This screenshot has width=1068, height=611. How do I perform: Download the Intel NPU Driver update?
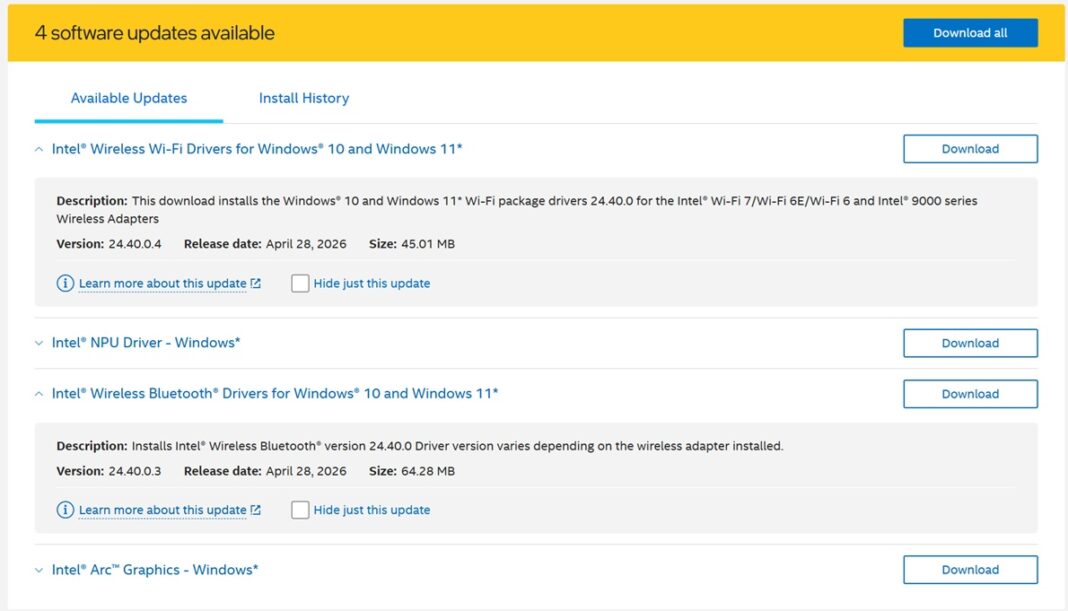pos(970,342)
